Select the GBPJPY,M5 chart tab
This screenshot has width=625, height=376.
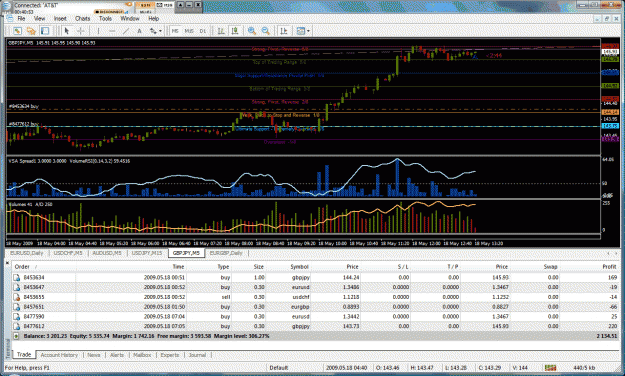click(x=186, y=253)
